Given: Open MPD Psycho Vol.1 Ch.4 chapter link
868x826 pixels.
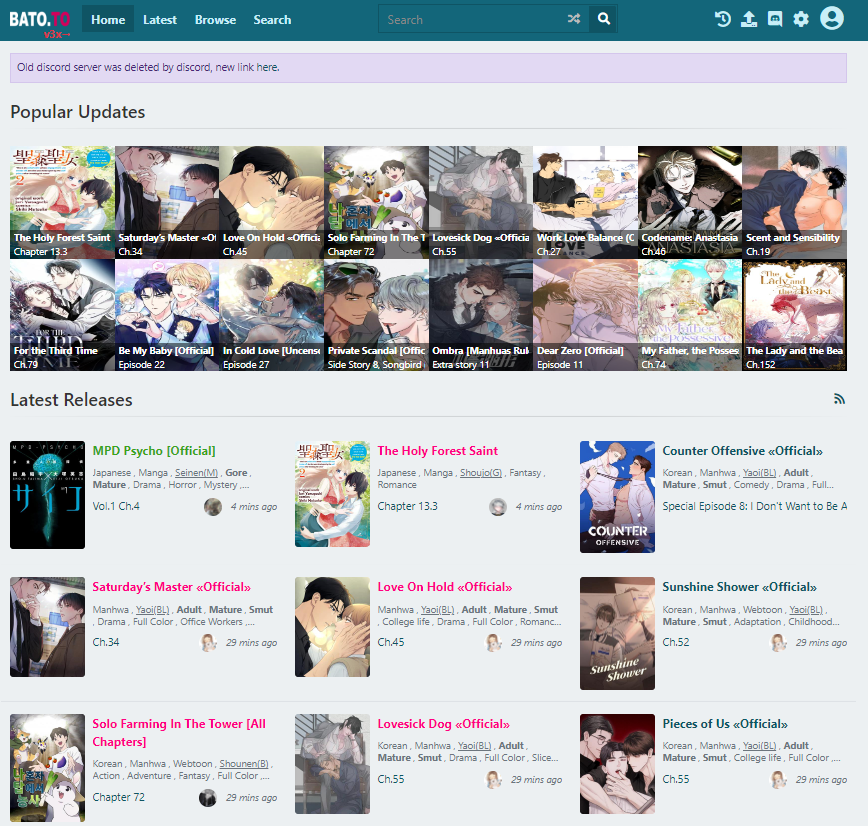Looking at the screenshot, I should [x=116, y=506].
